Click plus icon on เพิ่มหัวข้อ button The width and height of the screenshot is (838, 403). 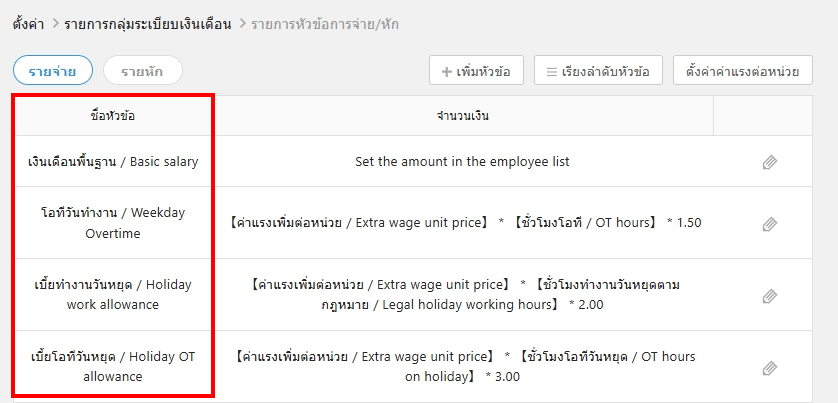point(446,72)
